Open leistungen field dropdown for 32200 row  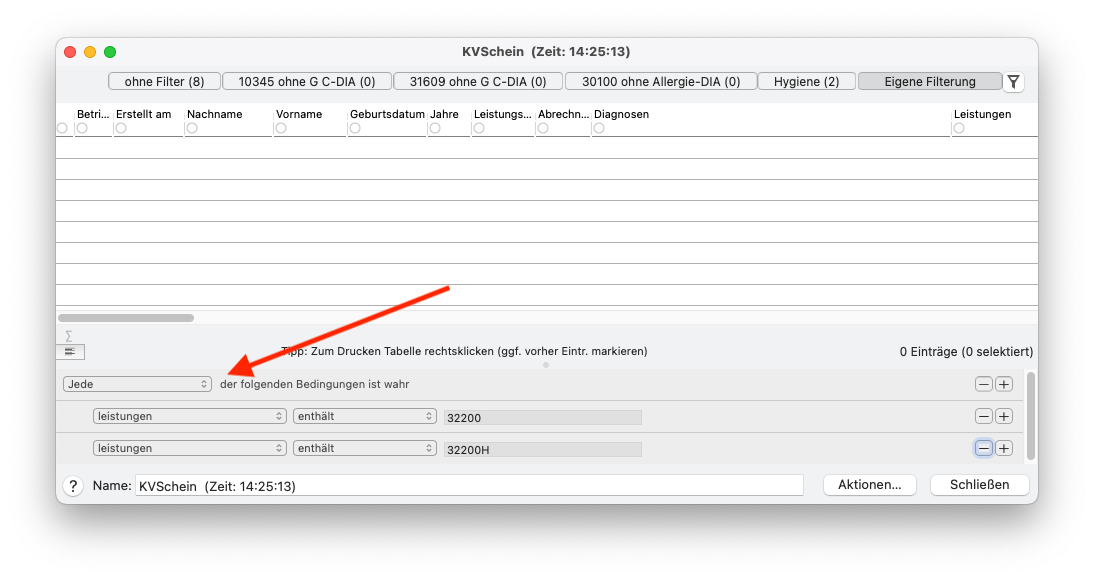pyautogui.click(x=190, y=416)
